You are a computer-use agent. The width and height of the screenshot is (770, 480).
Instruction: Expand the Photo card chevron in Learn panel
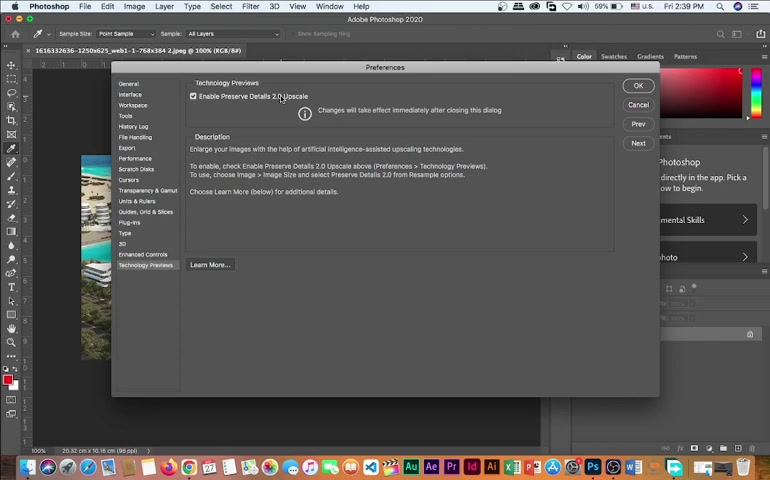click(745, 257)
